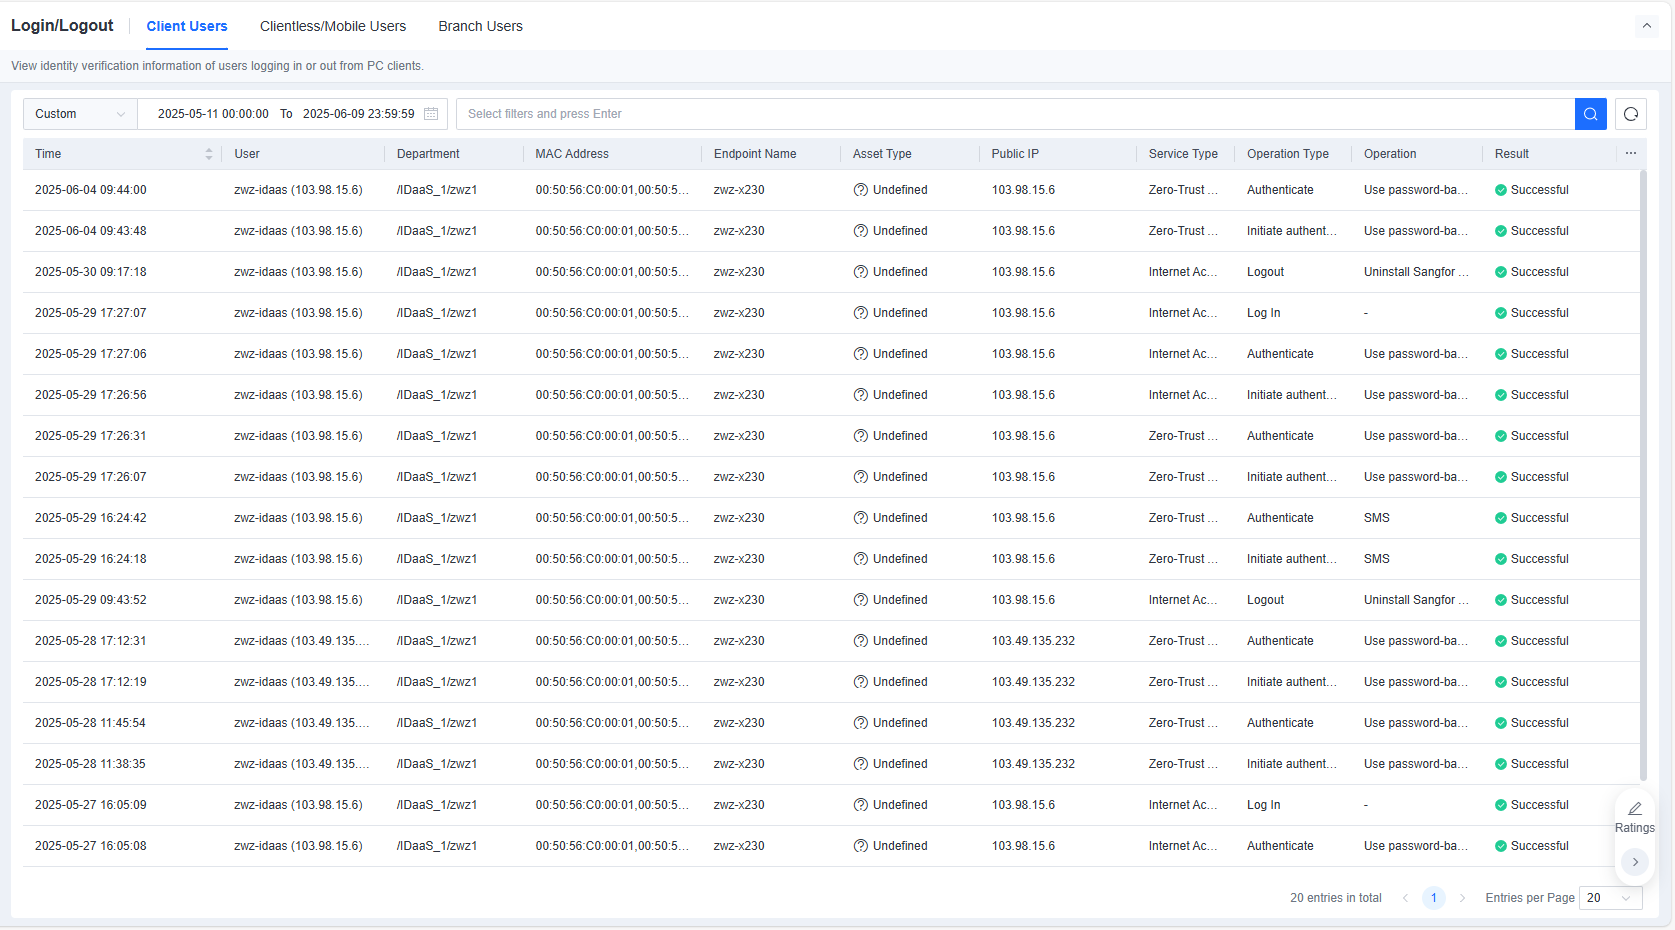Click Undefined asset icon in 2025-05-29 16:24:42 row
This screenshot has width=1675, height=930.
coord(860,518)
